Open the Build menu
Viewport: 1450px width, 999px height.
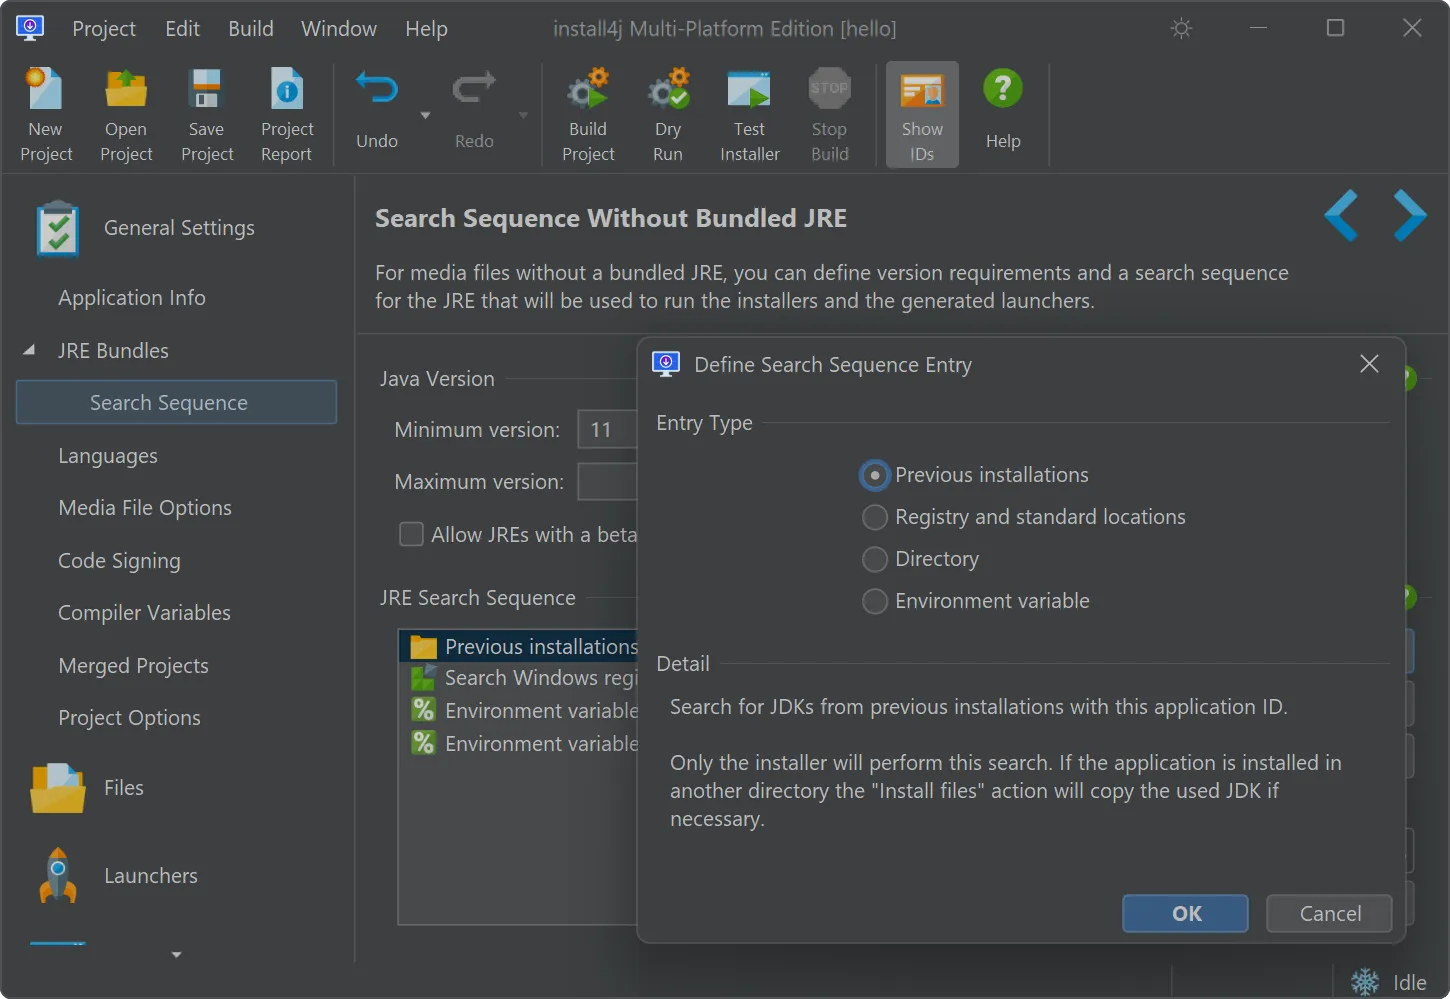[251, 29]
